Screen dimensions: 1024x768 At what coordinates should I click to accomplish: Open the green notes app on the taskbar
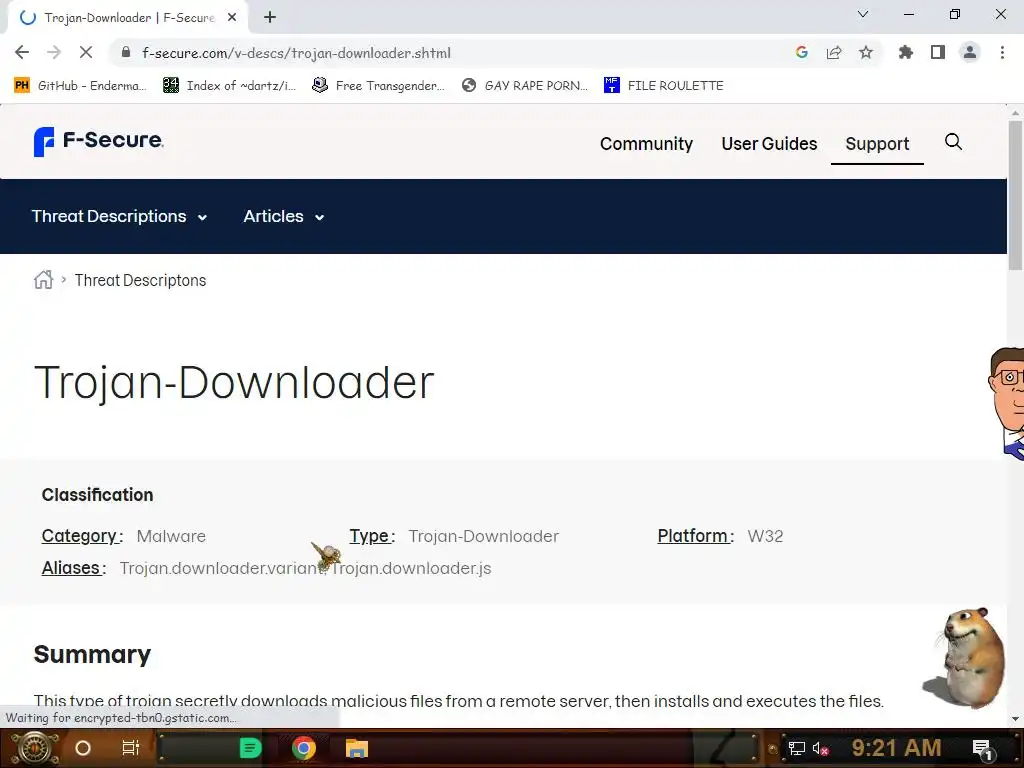coord(250,748)
